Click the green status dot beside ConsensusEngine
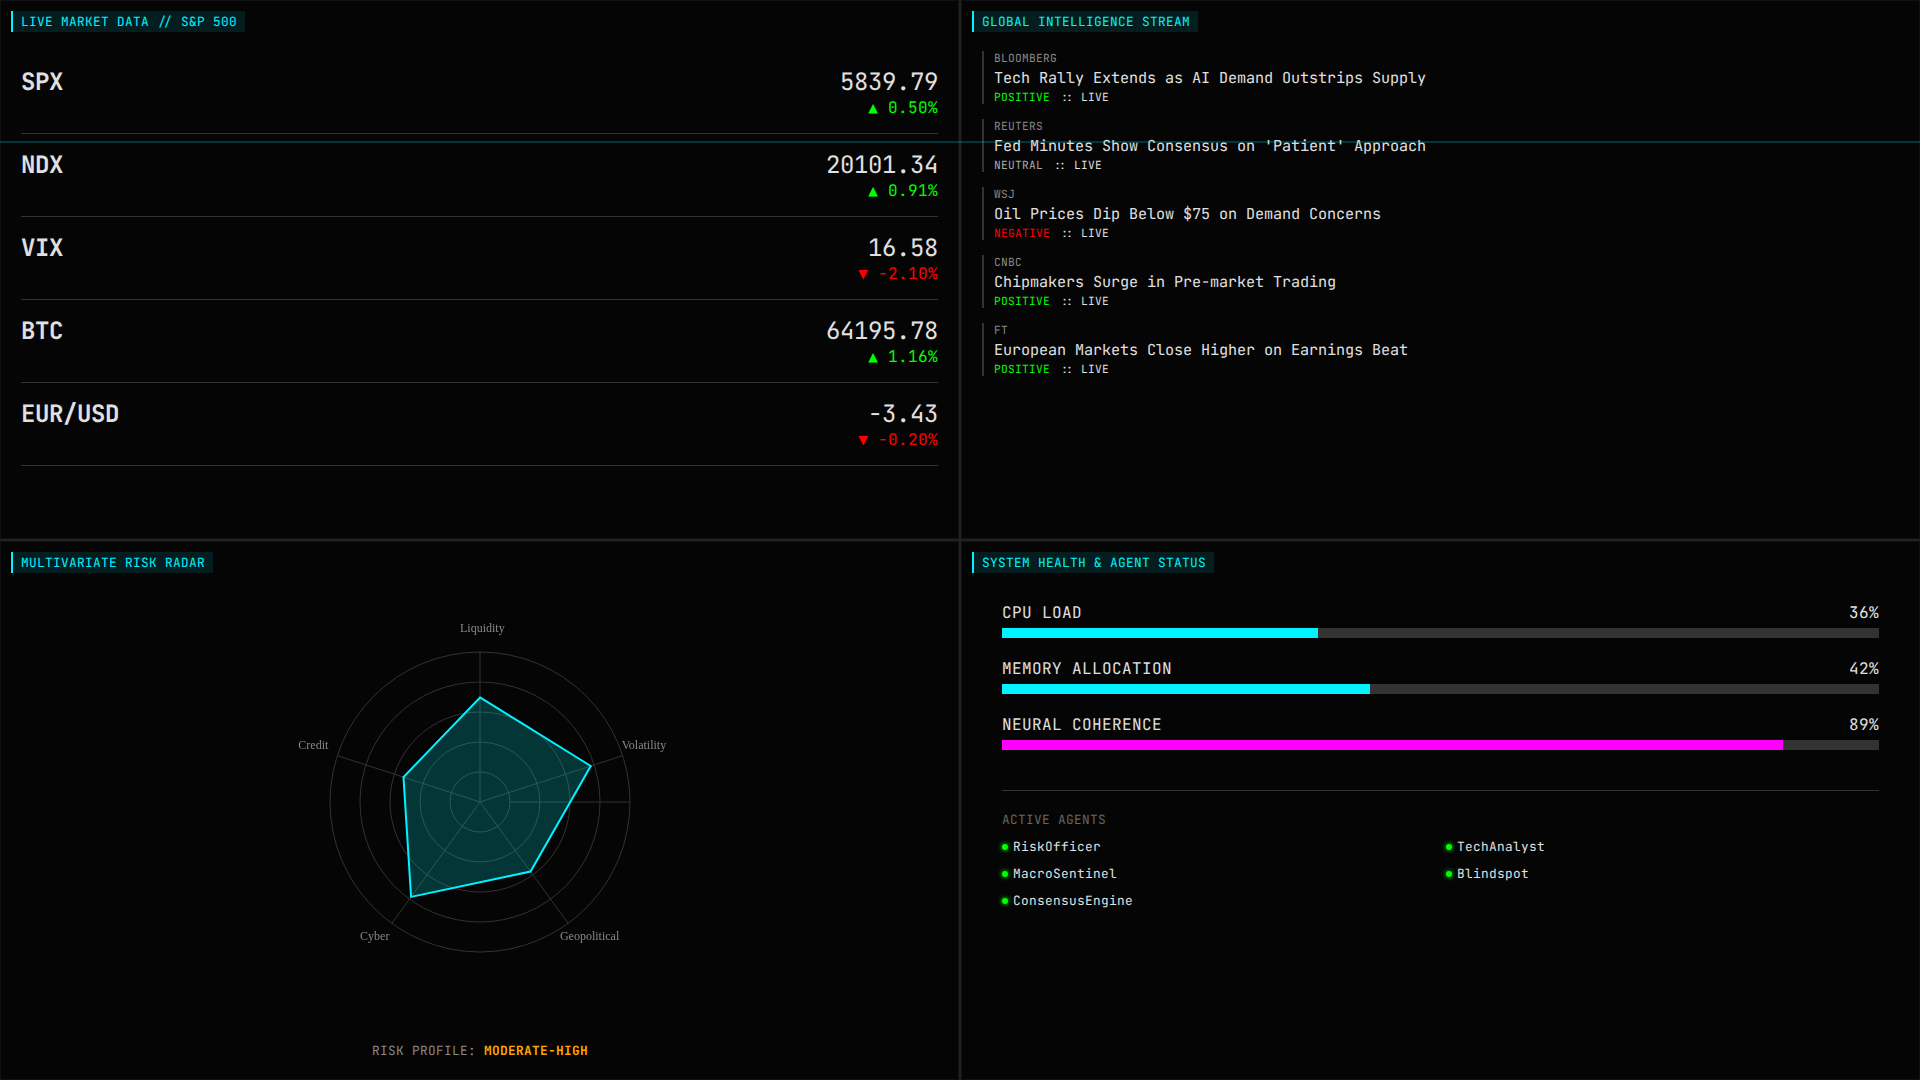This screenshot has height=1080, width=1920. click(1005, 901)
